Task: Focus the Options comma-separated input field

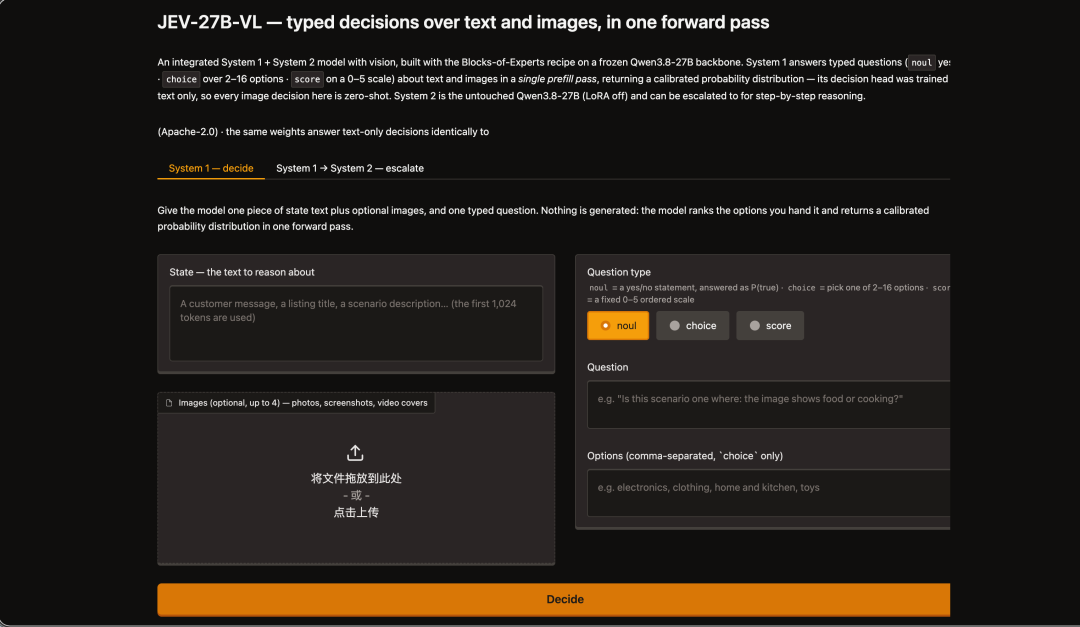Action: click(x=769, y=493)
